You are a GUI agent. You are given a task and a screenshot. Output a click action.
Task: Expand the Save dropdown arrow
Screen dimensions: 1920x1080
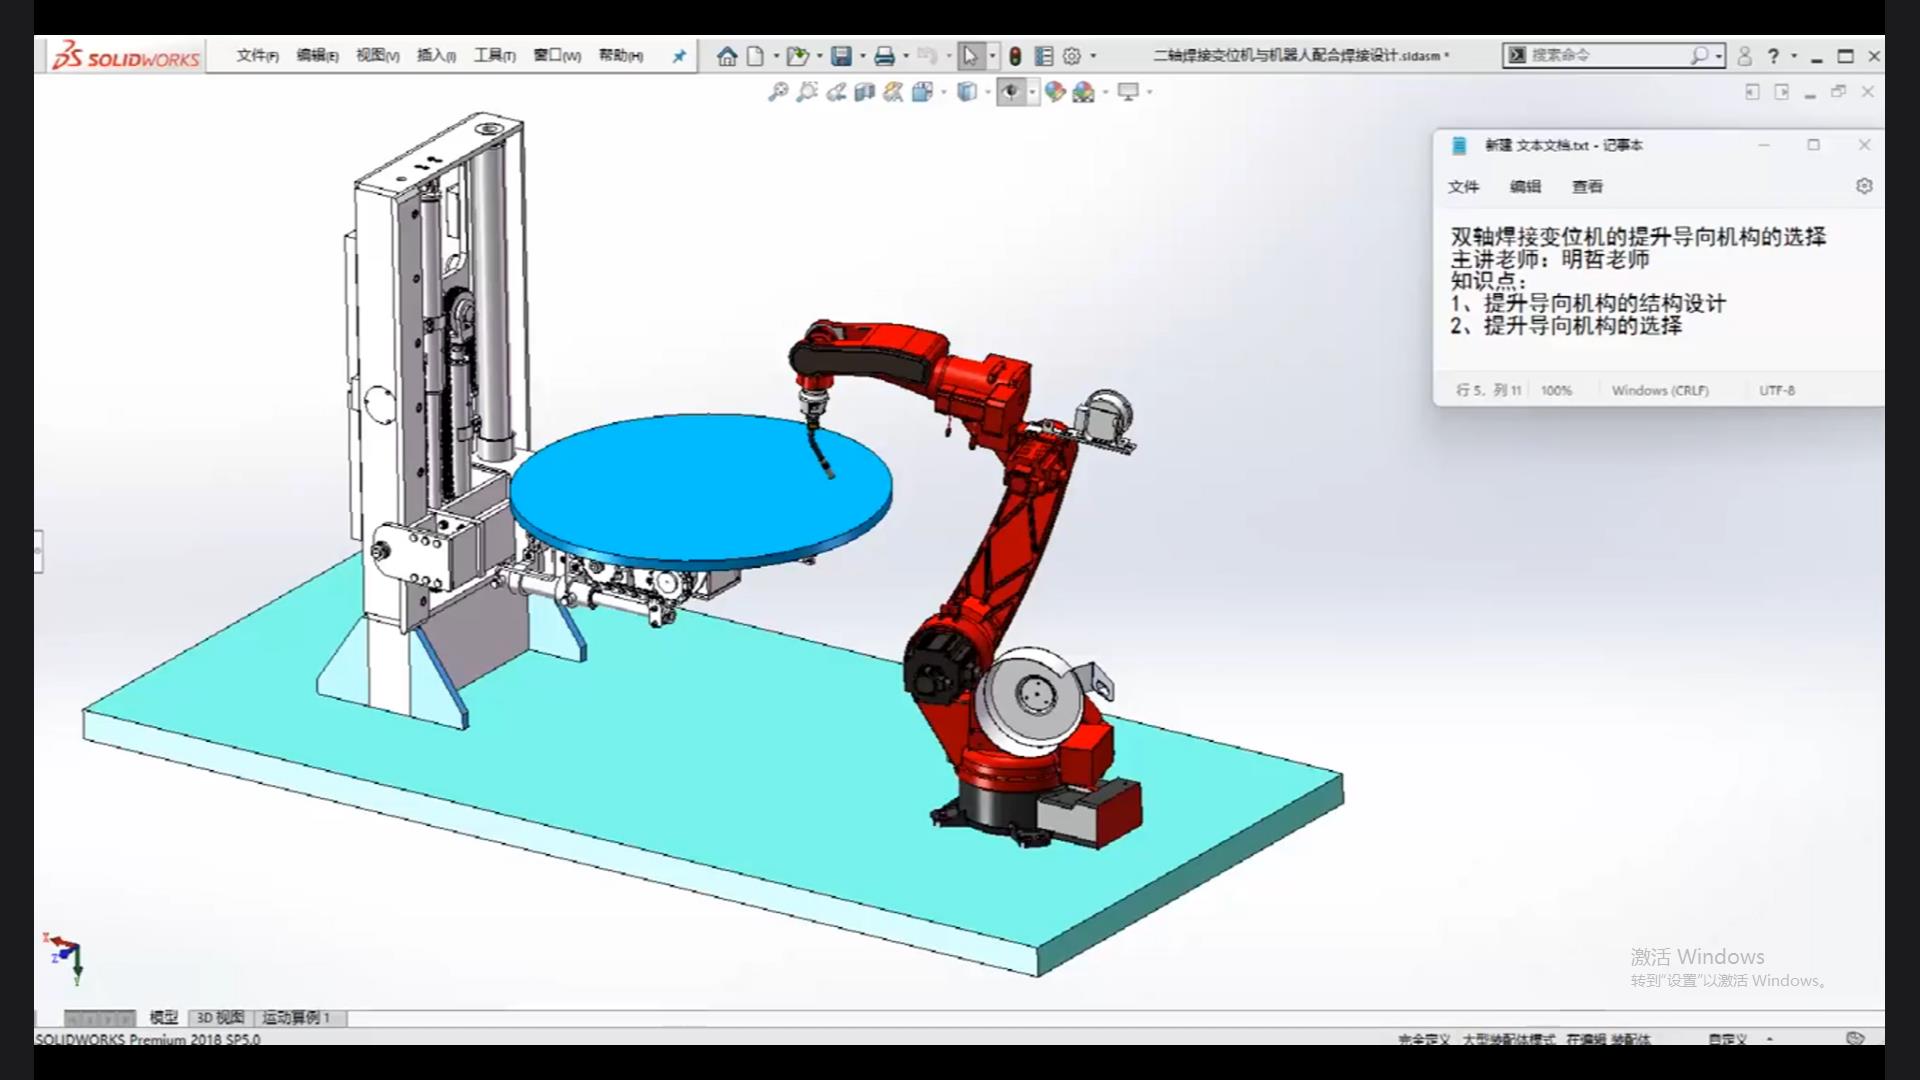pyautogui.click(x=863, y=56)
